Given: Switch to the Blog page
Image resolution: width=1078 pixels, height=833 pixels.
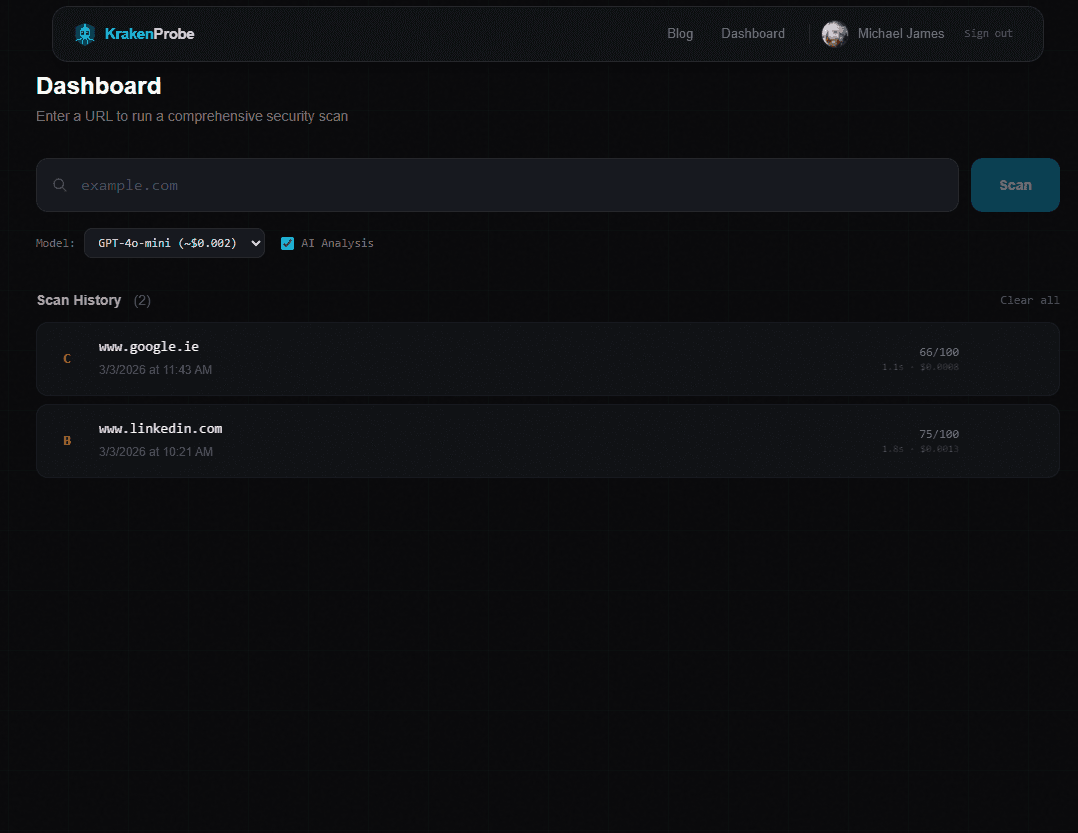Looking at the screenshot, I should (x=680, y=33).
